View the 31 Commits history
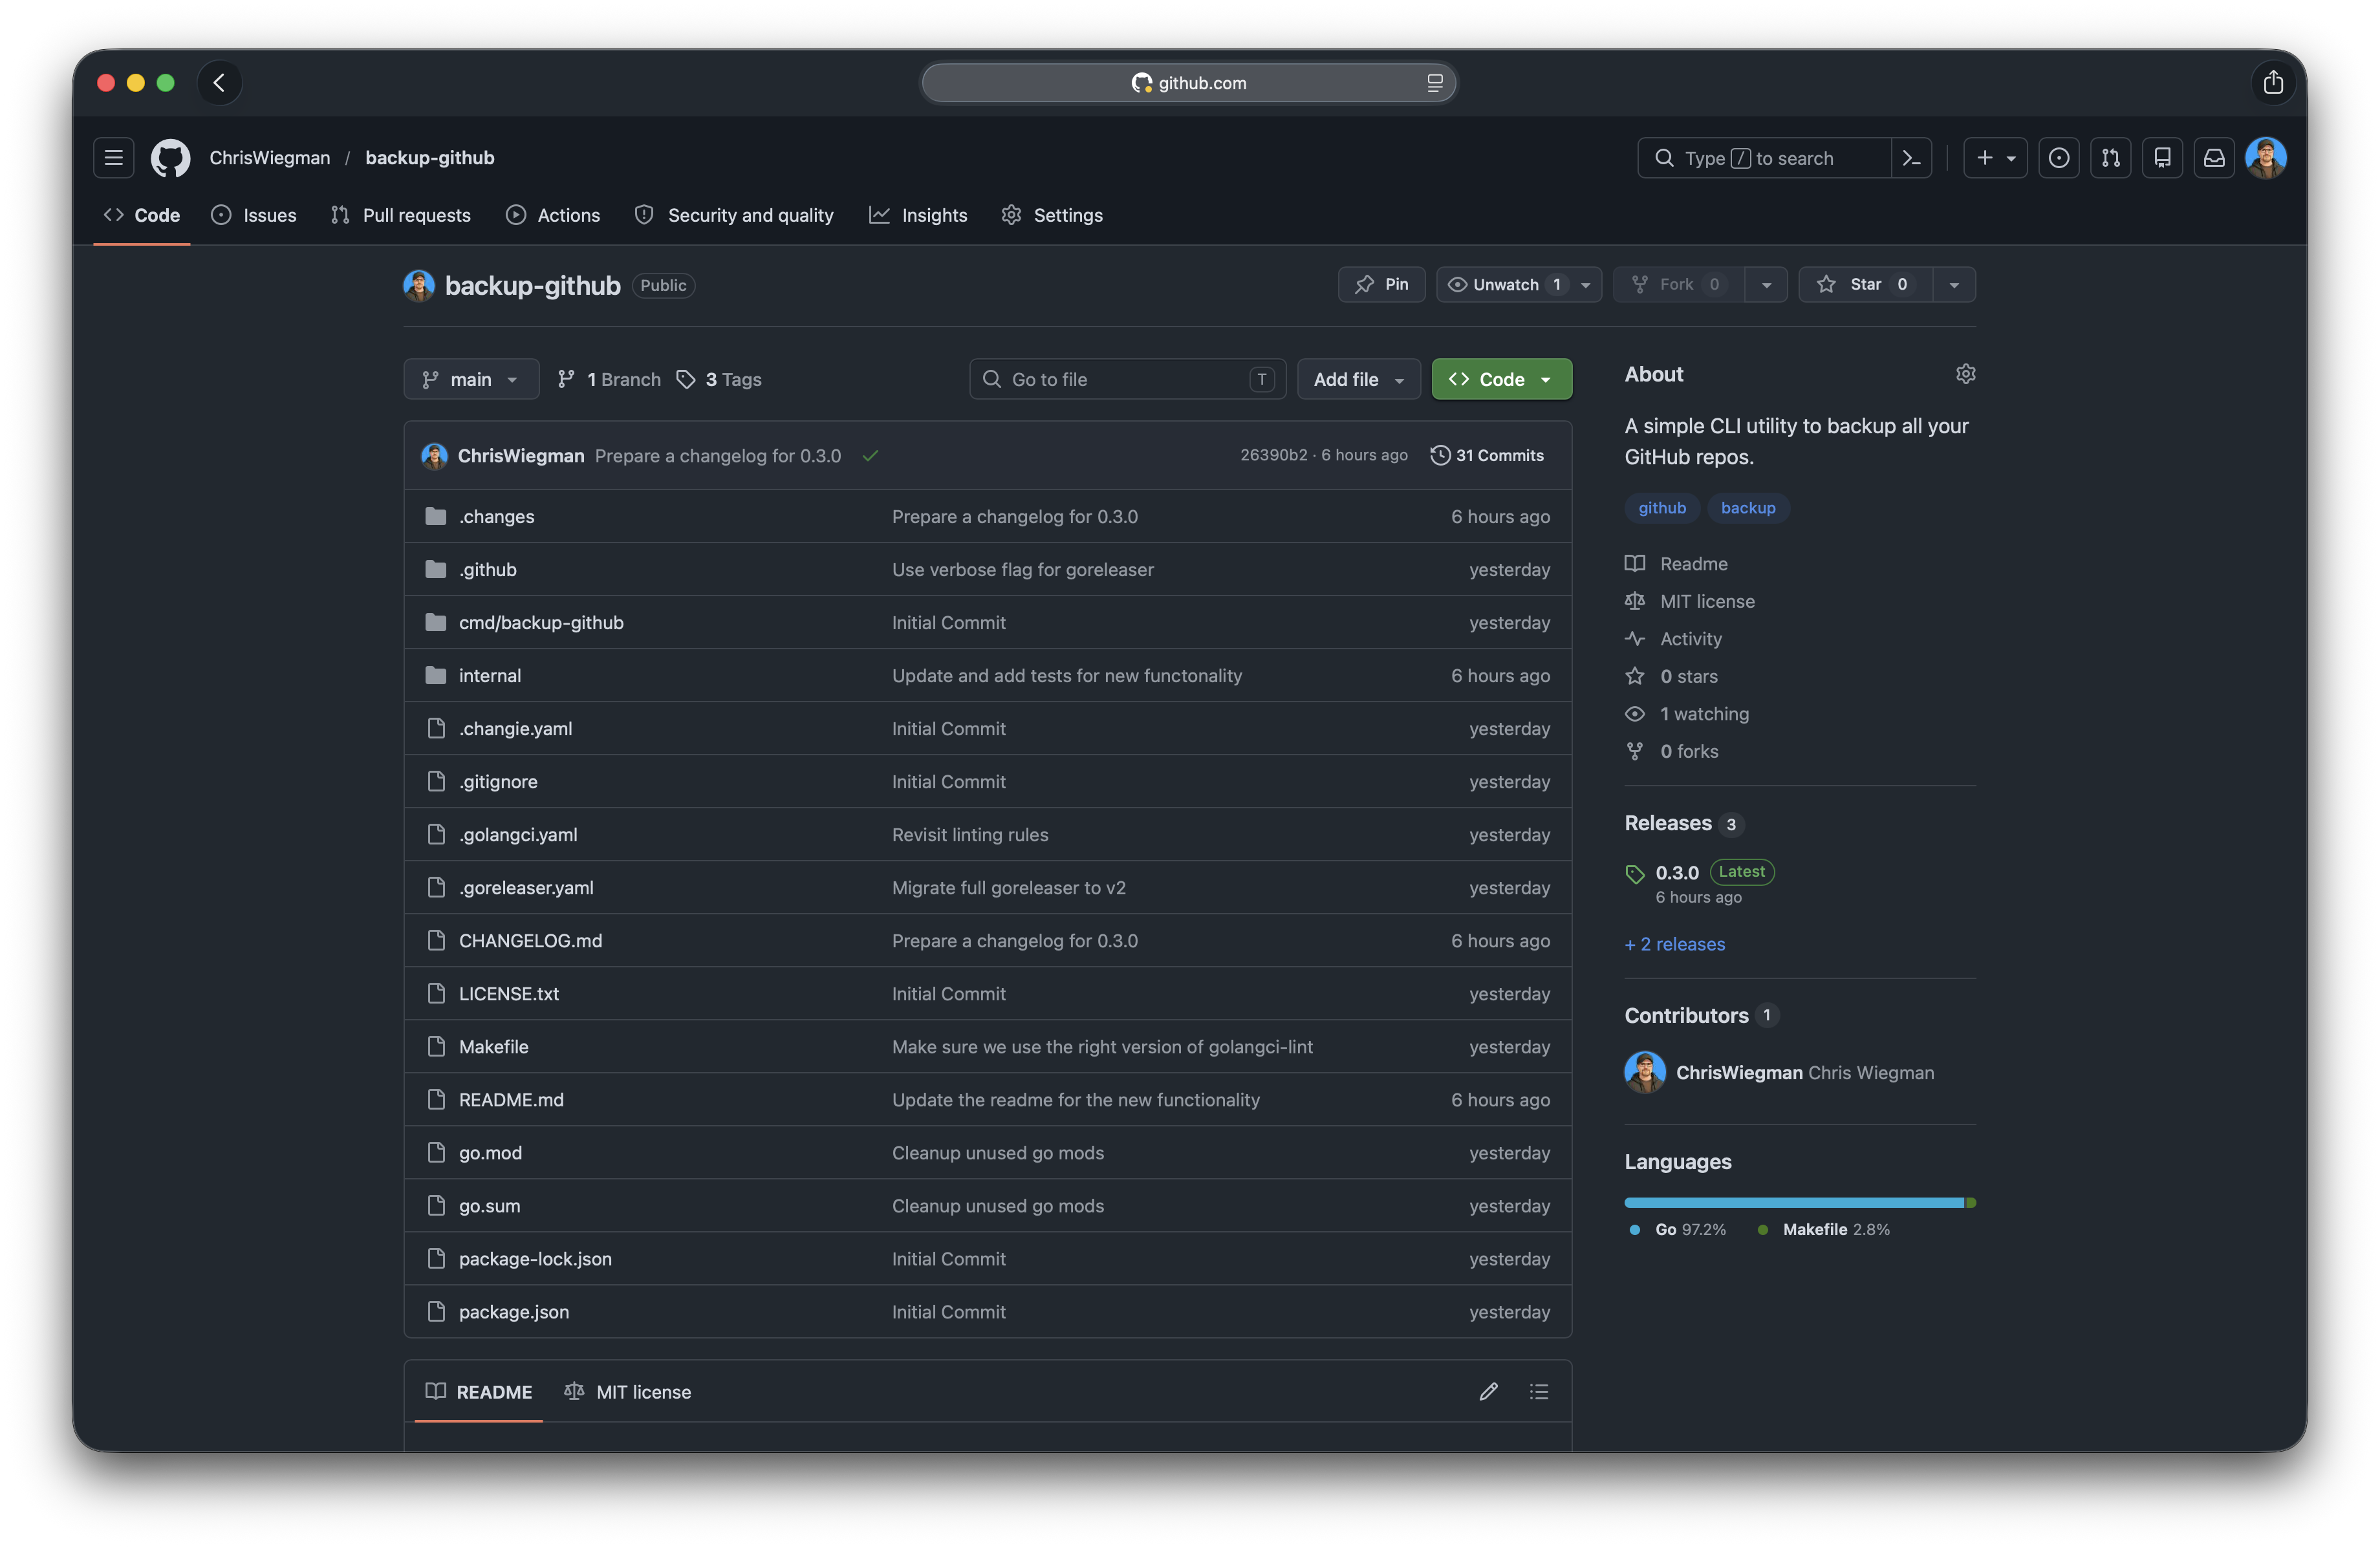2380x1548 pixels. [x=1487, y=456]
